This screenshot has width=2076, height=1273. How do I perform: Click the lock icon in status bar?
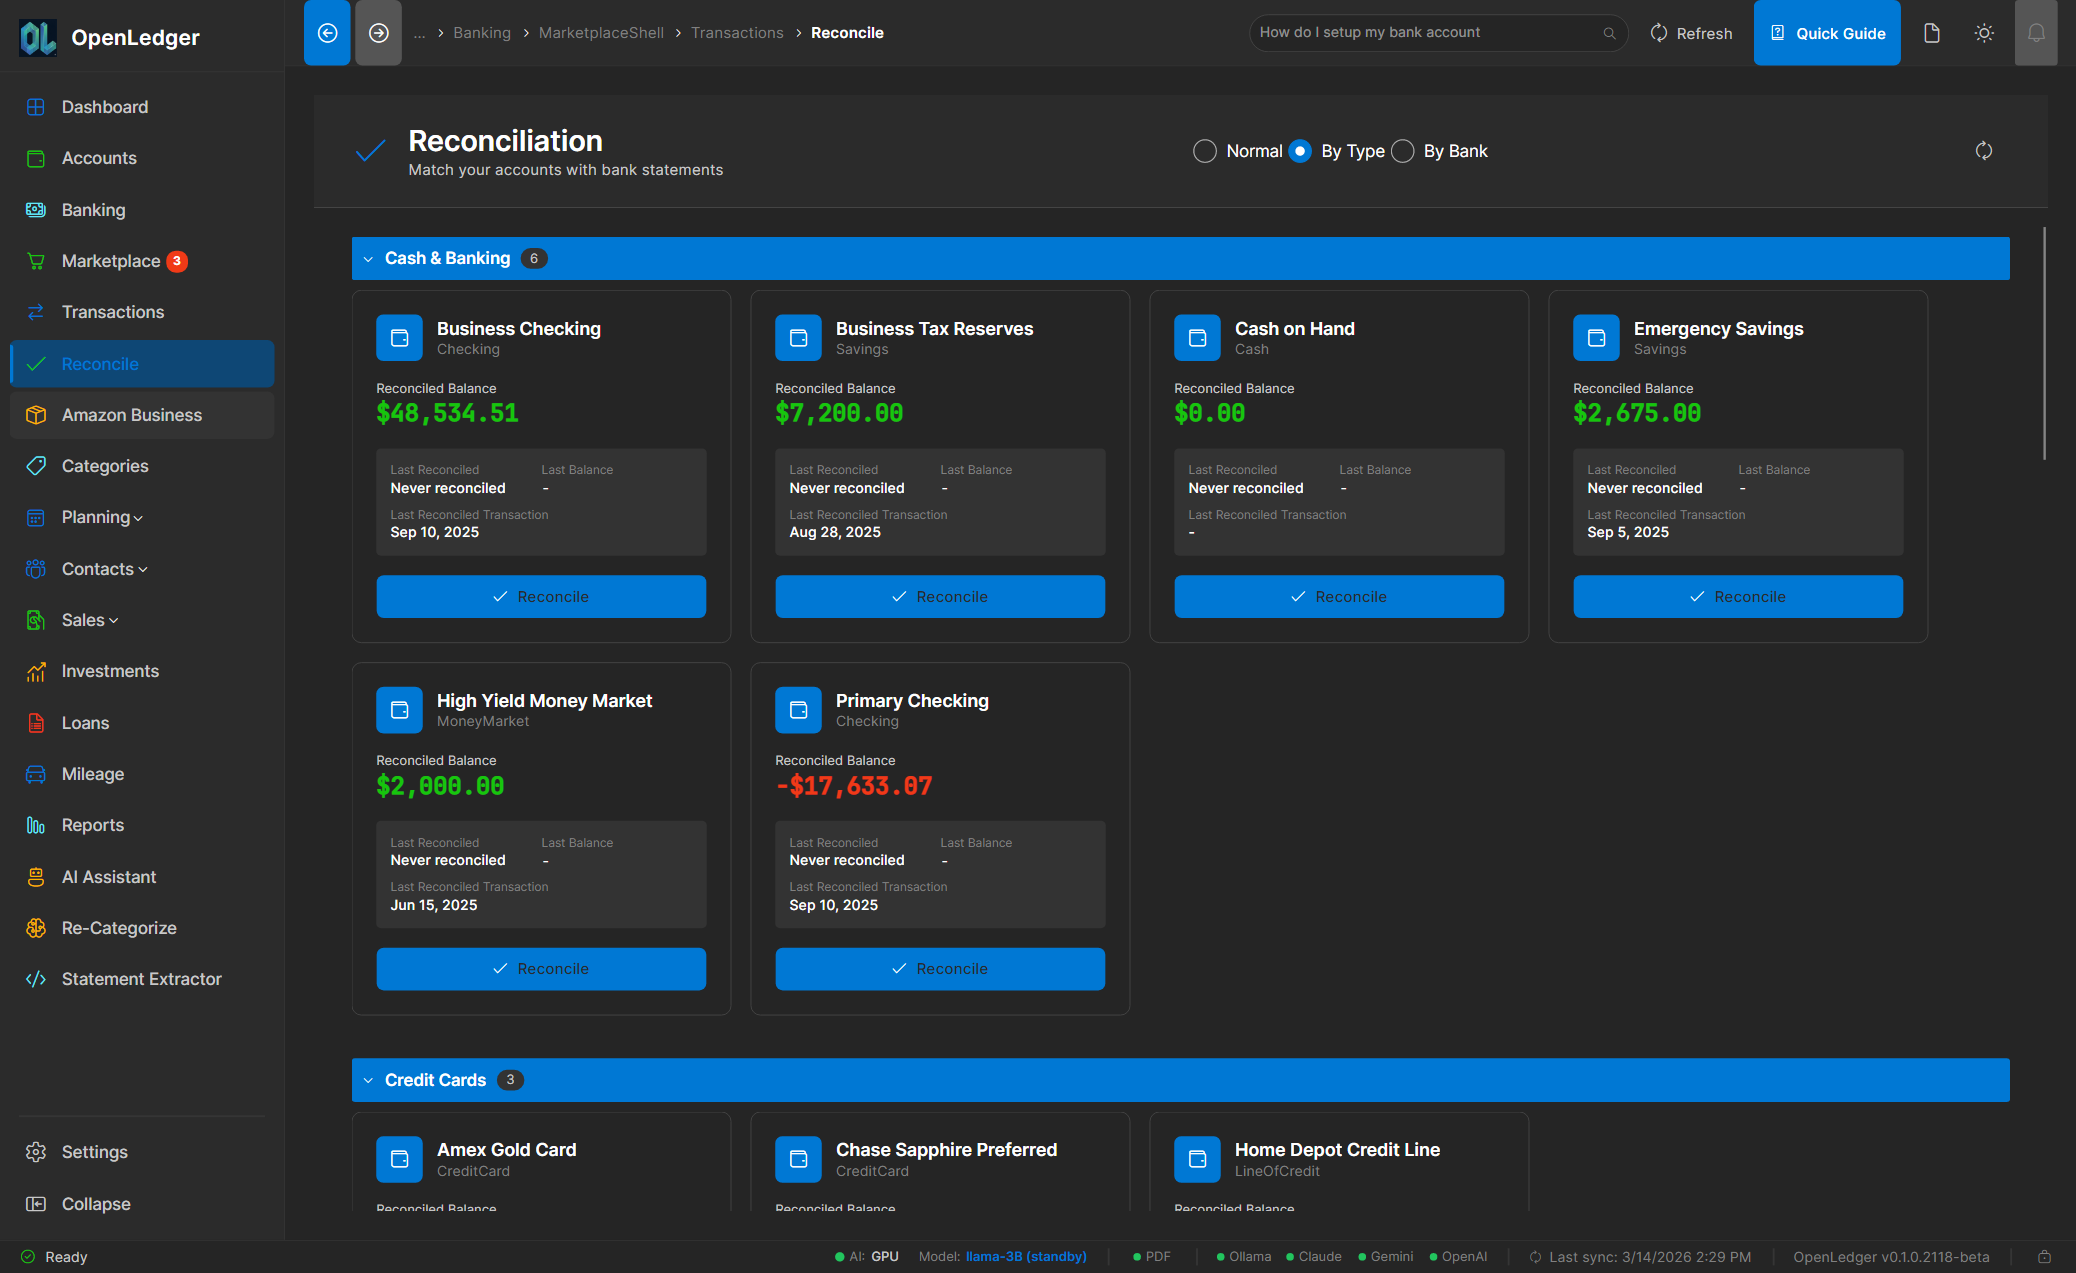pos(2044,1257)
